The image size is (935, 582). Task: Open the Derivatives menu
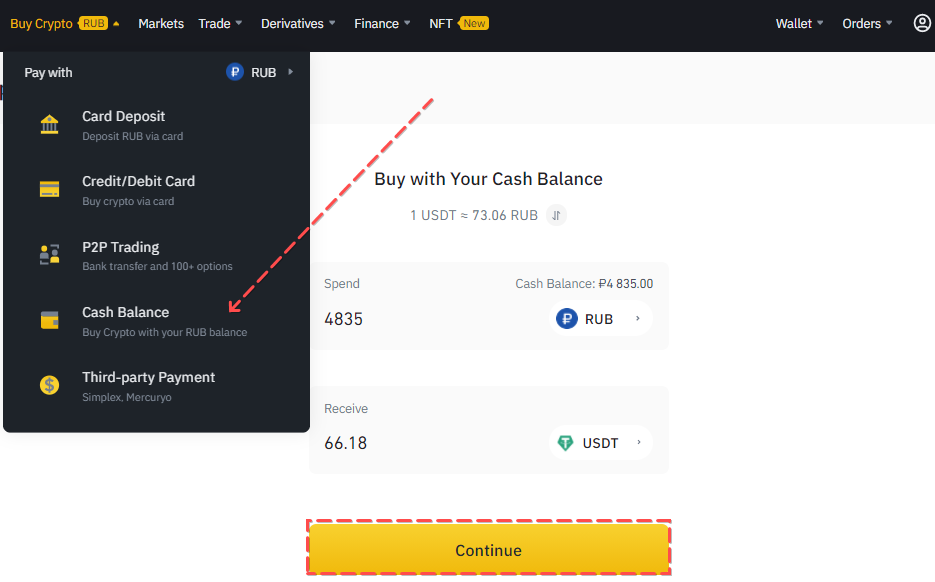pos(298,23)
